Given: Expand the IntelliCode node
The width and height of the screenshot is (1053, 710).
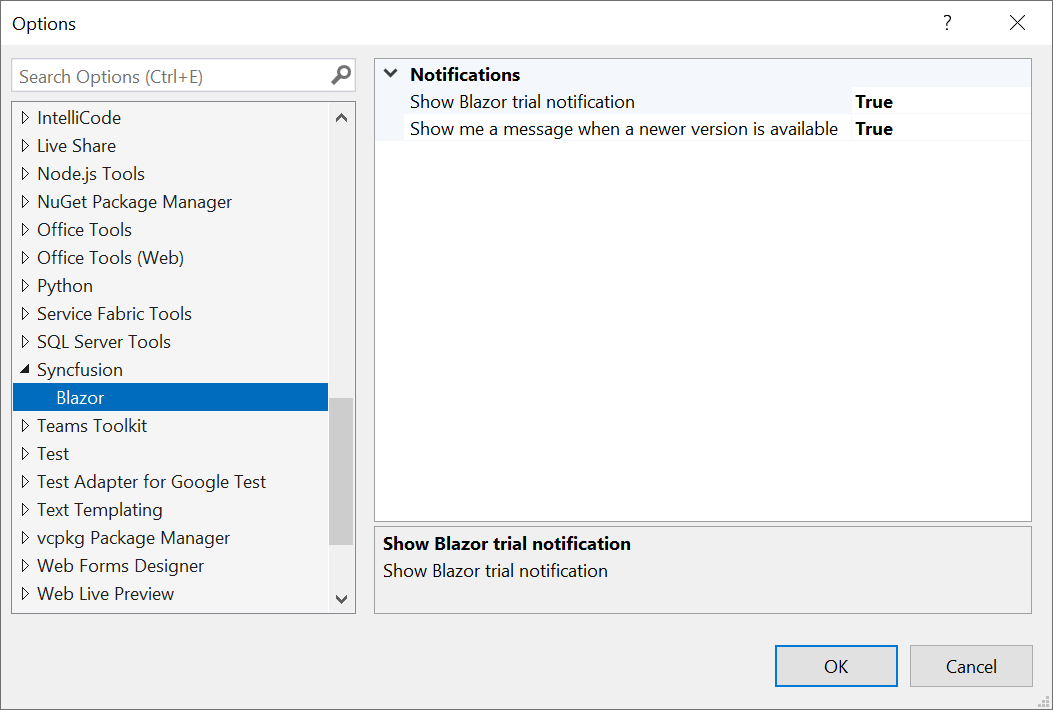Looking at the screenshot, I should click(25, 117).
